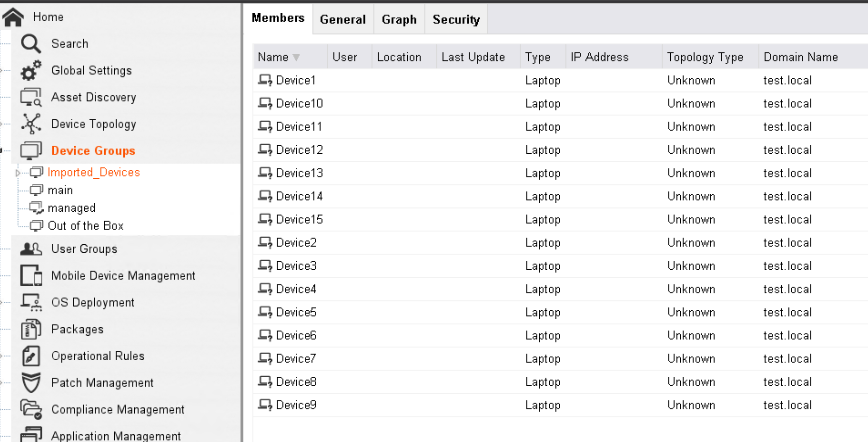Image resolution: width=868 pixels, height=442 pixels.
Task: Click the Home house icon
Action: point(13,17)
